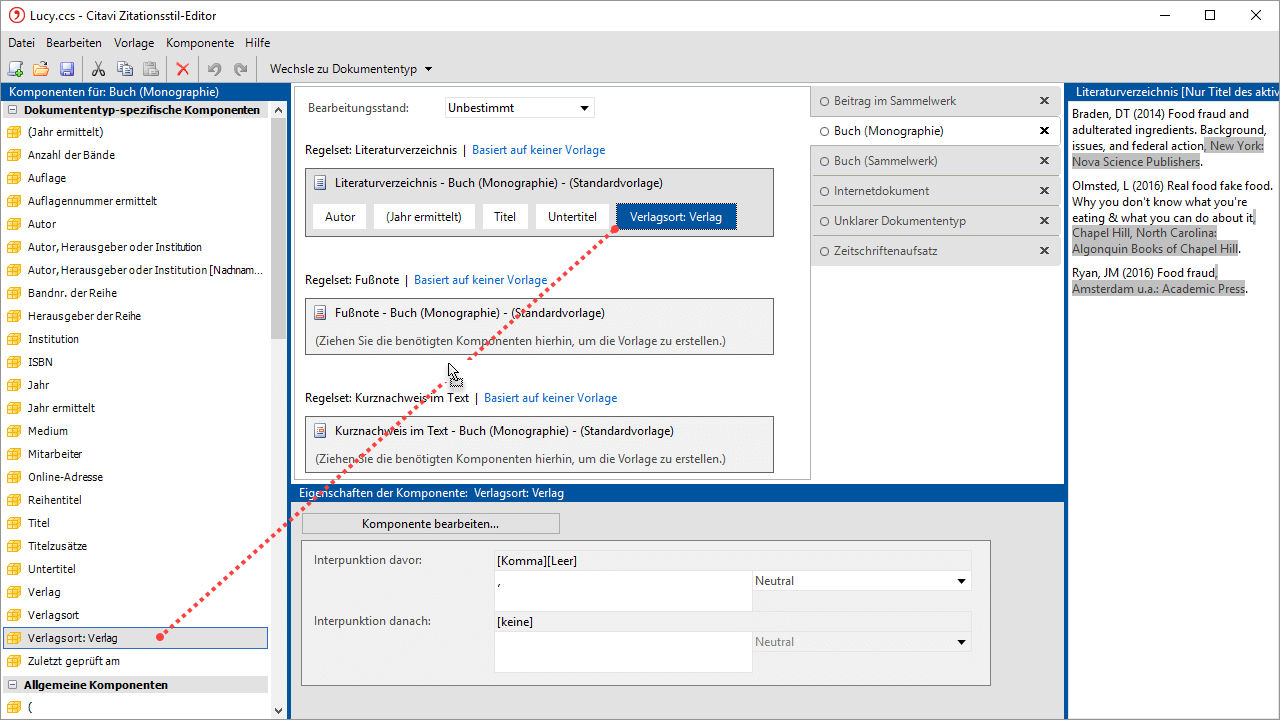The image size is (1280, 720).
Task: Remove the Zeitschriftenaufsatz entry using its X
Action: [x=1044, y=251]
